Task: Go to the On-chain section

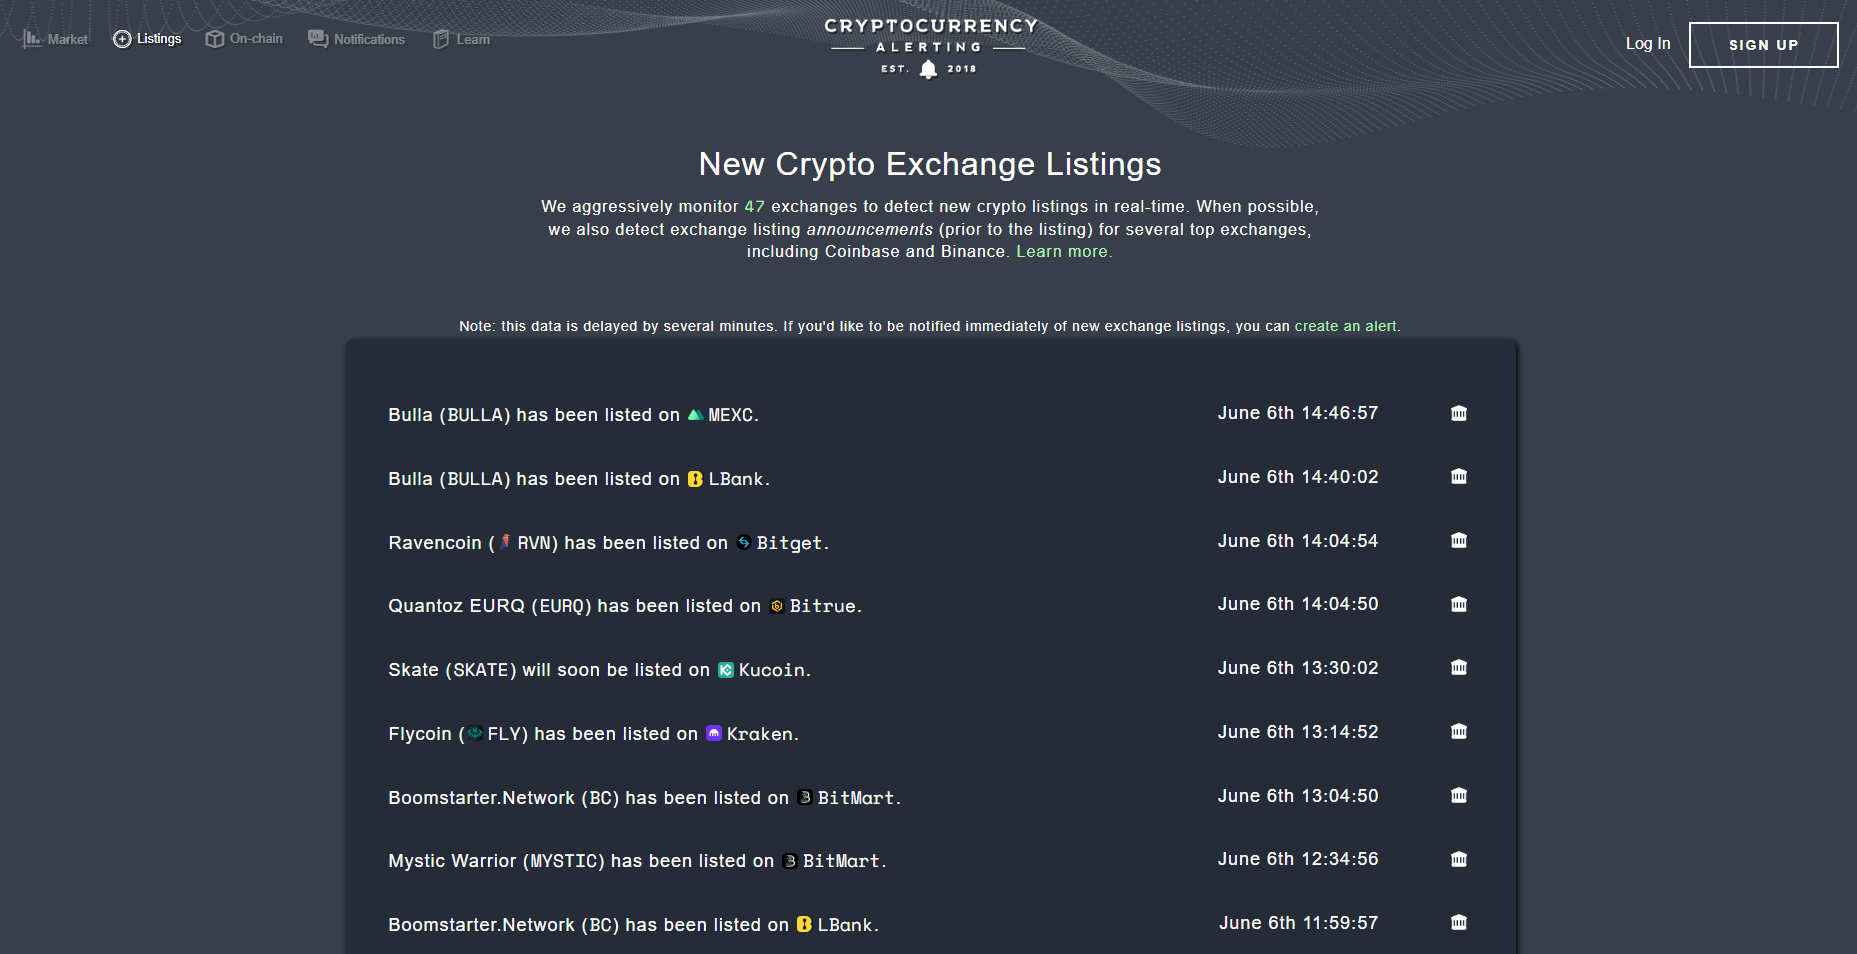Action: [244, 39]
